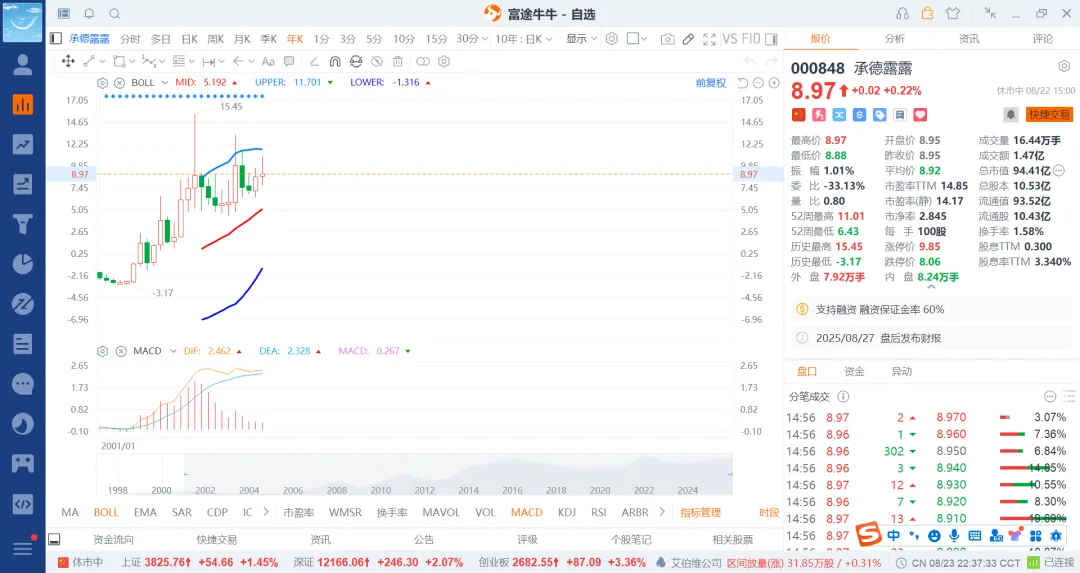Click the heart favorite icon
Image resolution: width=1080 pixels, height=573 pixels.
click(x=920, y=114)
